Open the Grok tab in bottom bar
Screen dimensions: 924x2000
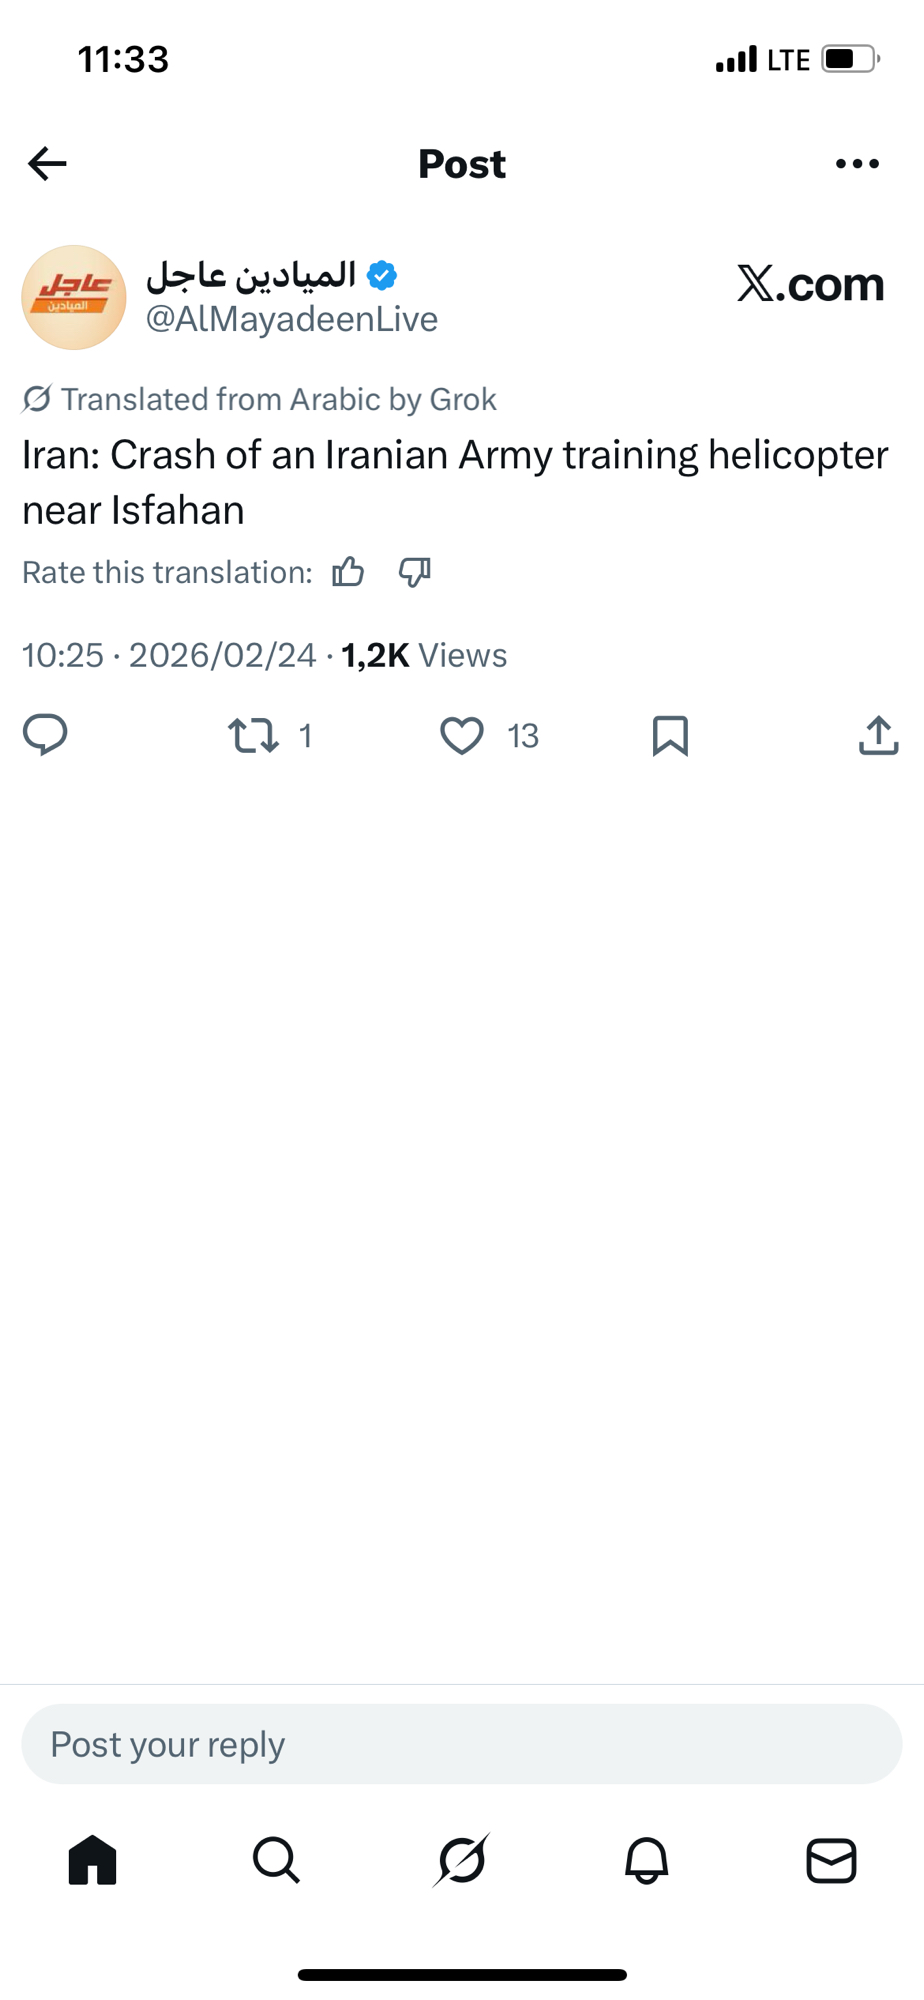point(462,1860)
